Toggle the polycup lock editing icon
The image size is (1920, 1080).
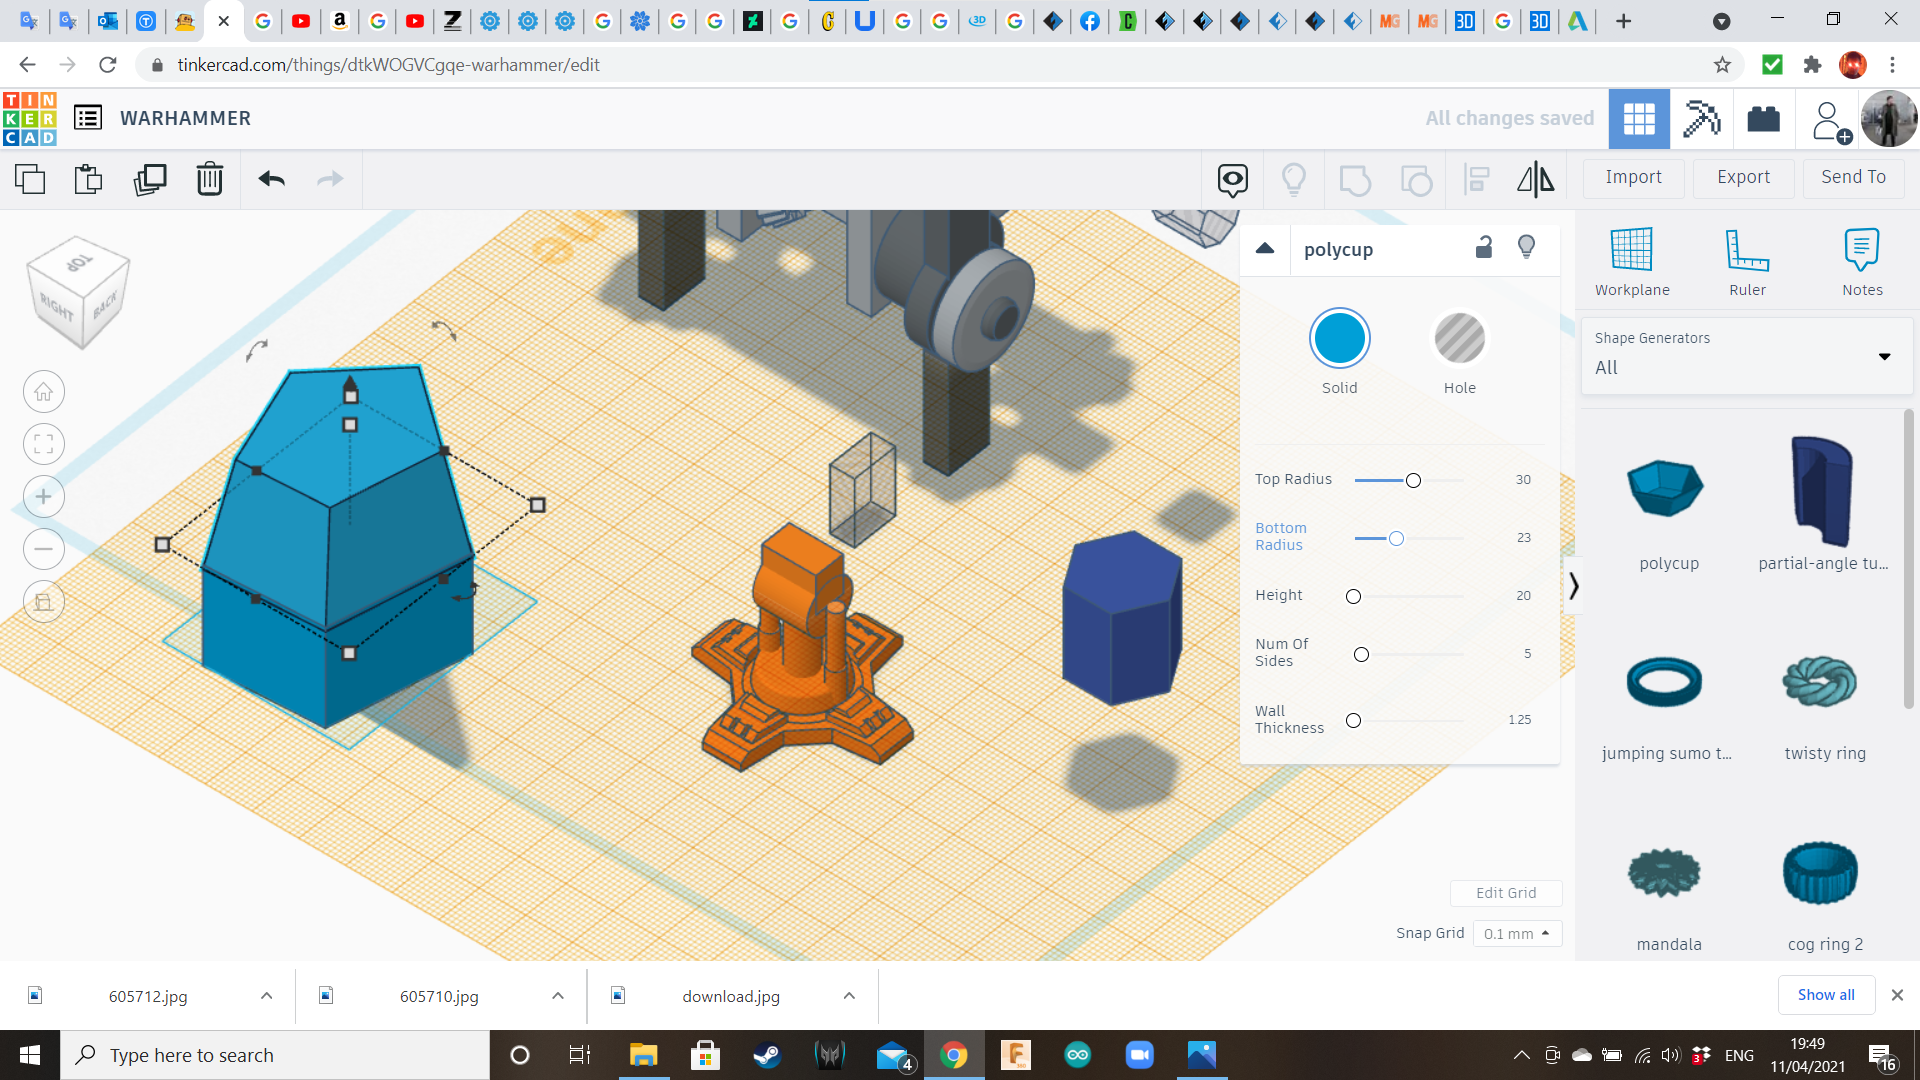point(1484,248)
